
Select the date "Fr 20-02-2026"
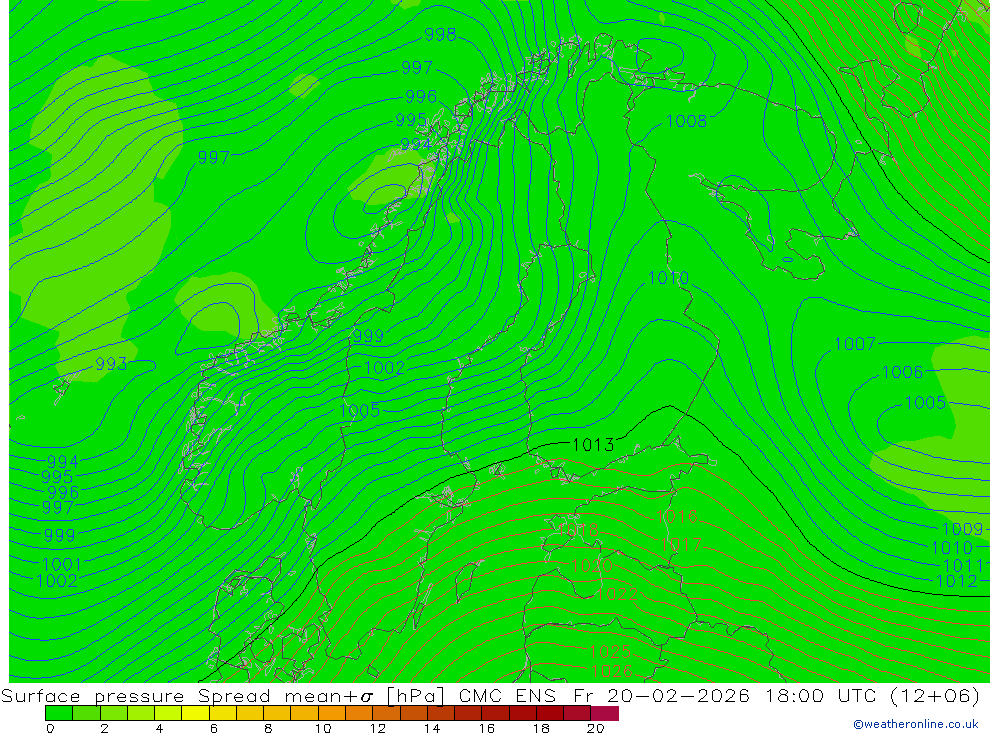coord(661,696)
